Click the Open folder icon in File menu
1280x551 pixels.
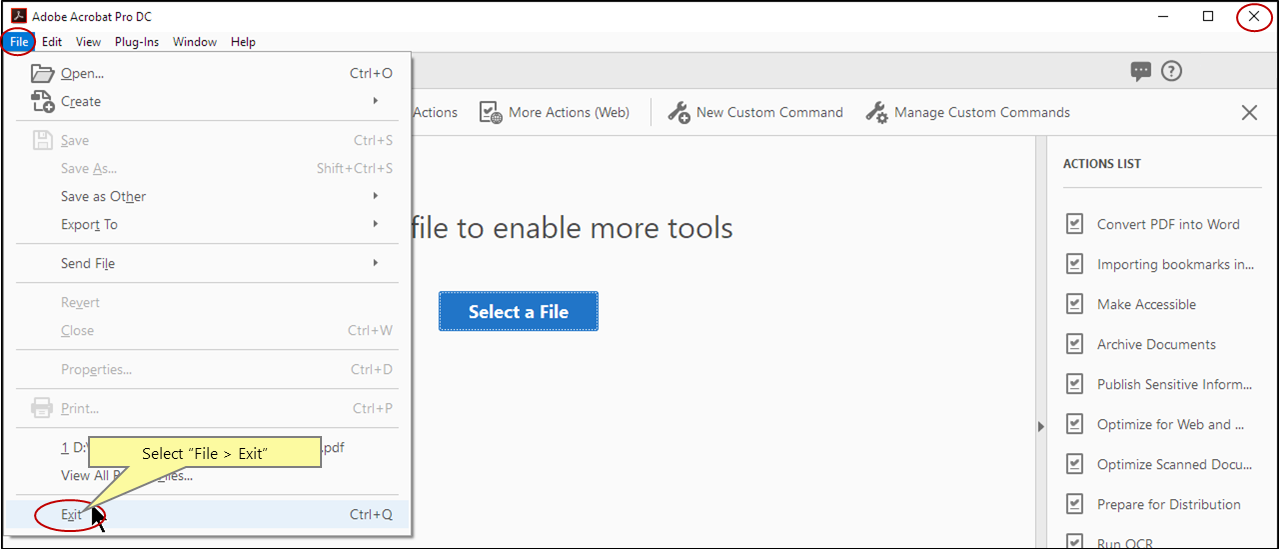(42, 73)
